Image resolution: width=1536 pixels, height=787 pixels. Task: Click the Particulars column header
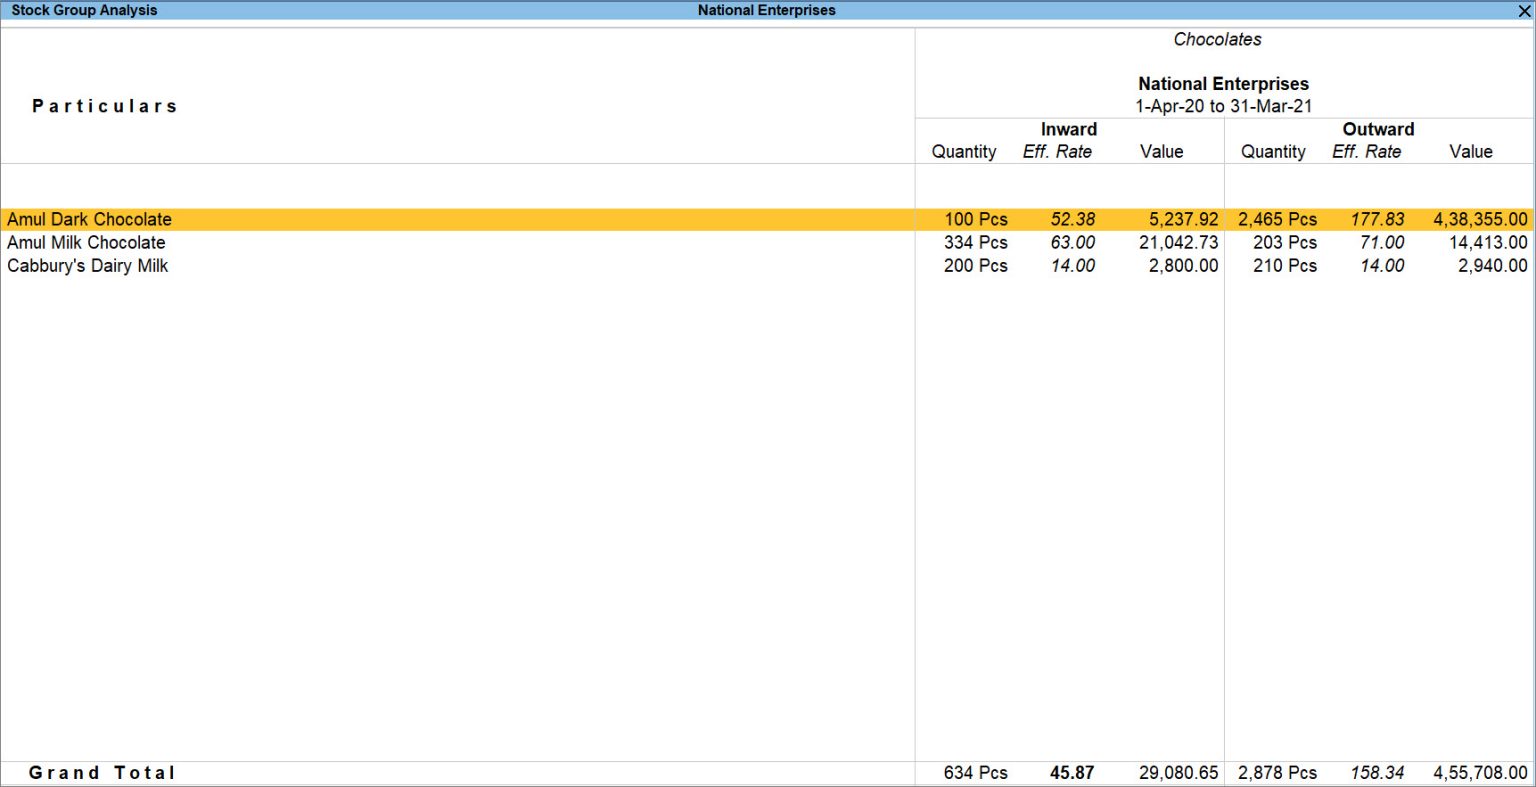pos(105,105)
